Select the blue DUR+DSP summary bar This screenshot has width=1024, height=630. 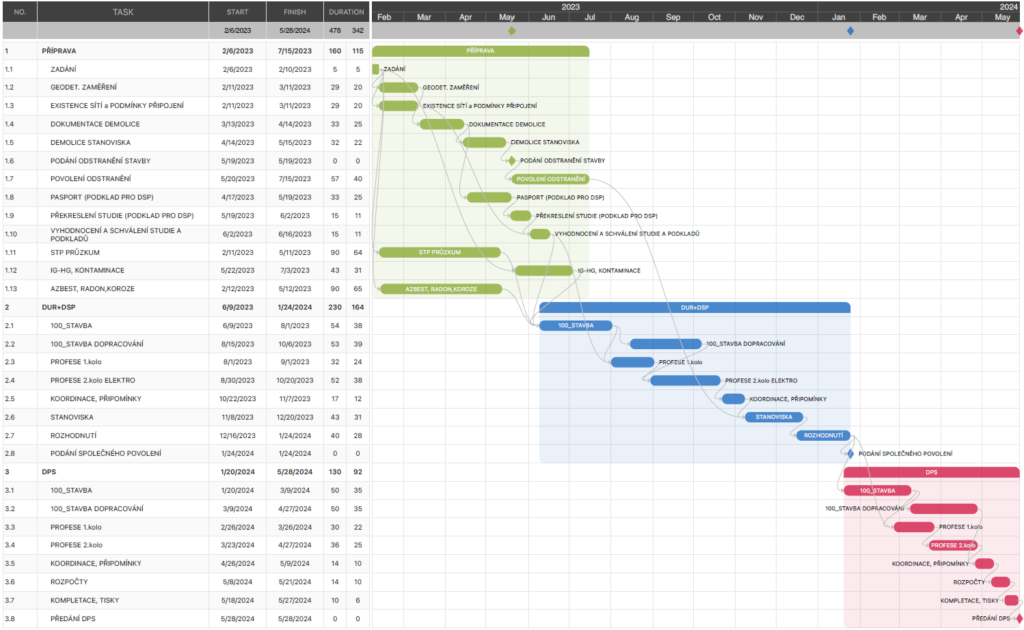coord(694,307)
